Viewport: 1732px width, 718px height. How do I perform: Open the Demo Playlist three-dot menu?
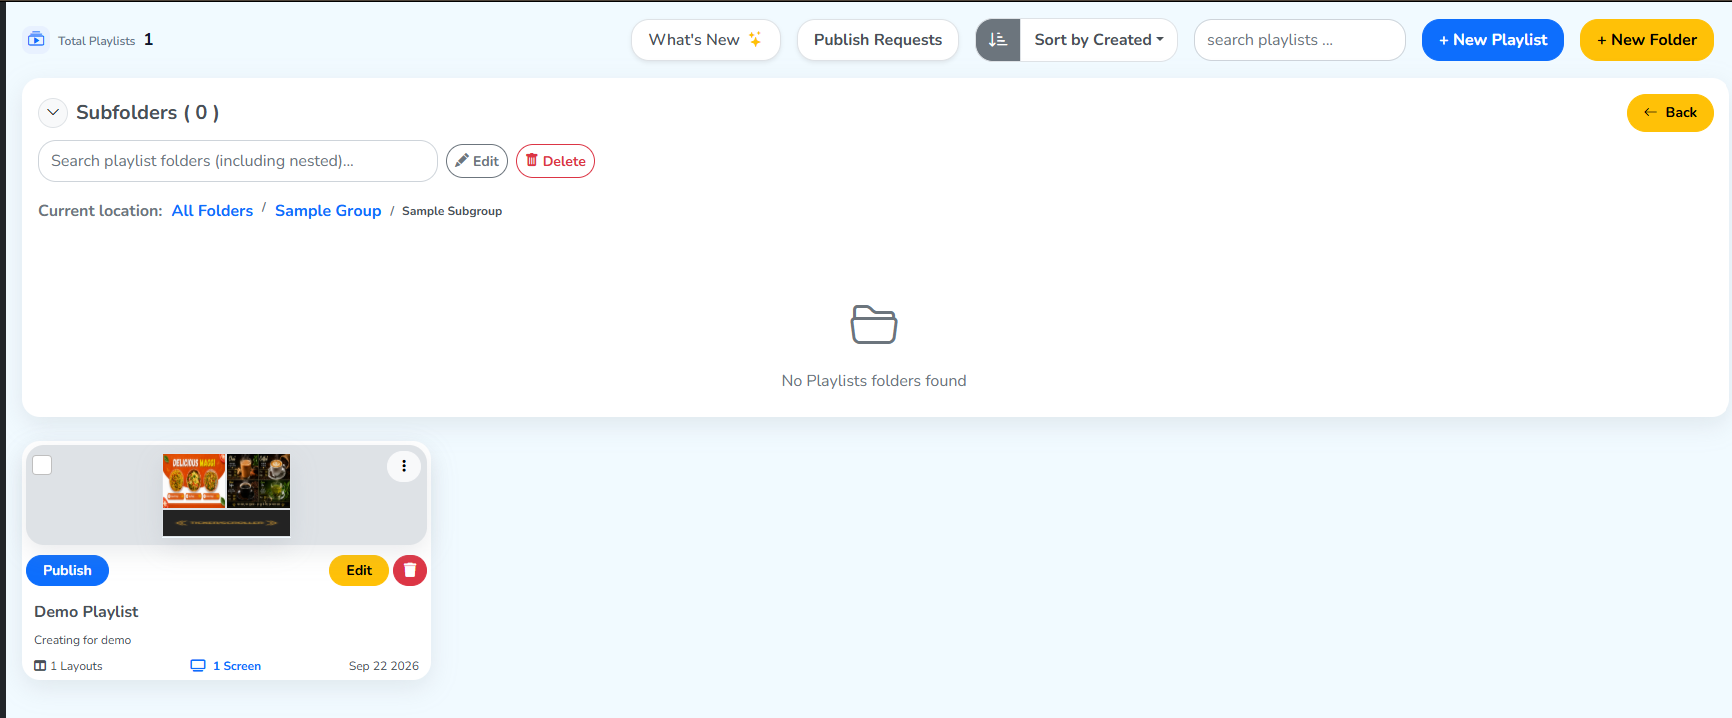click(x=404, y=466)
